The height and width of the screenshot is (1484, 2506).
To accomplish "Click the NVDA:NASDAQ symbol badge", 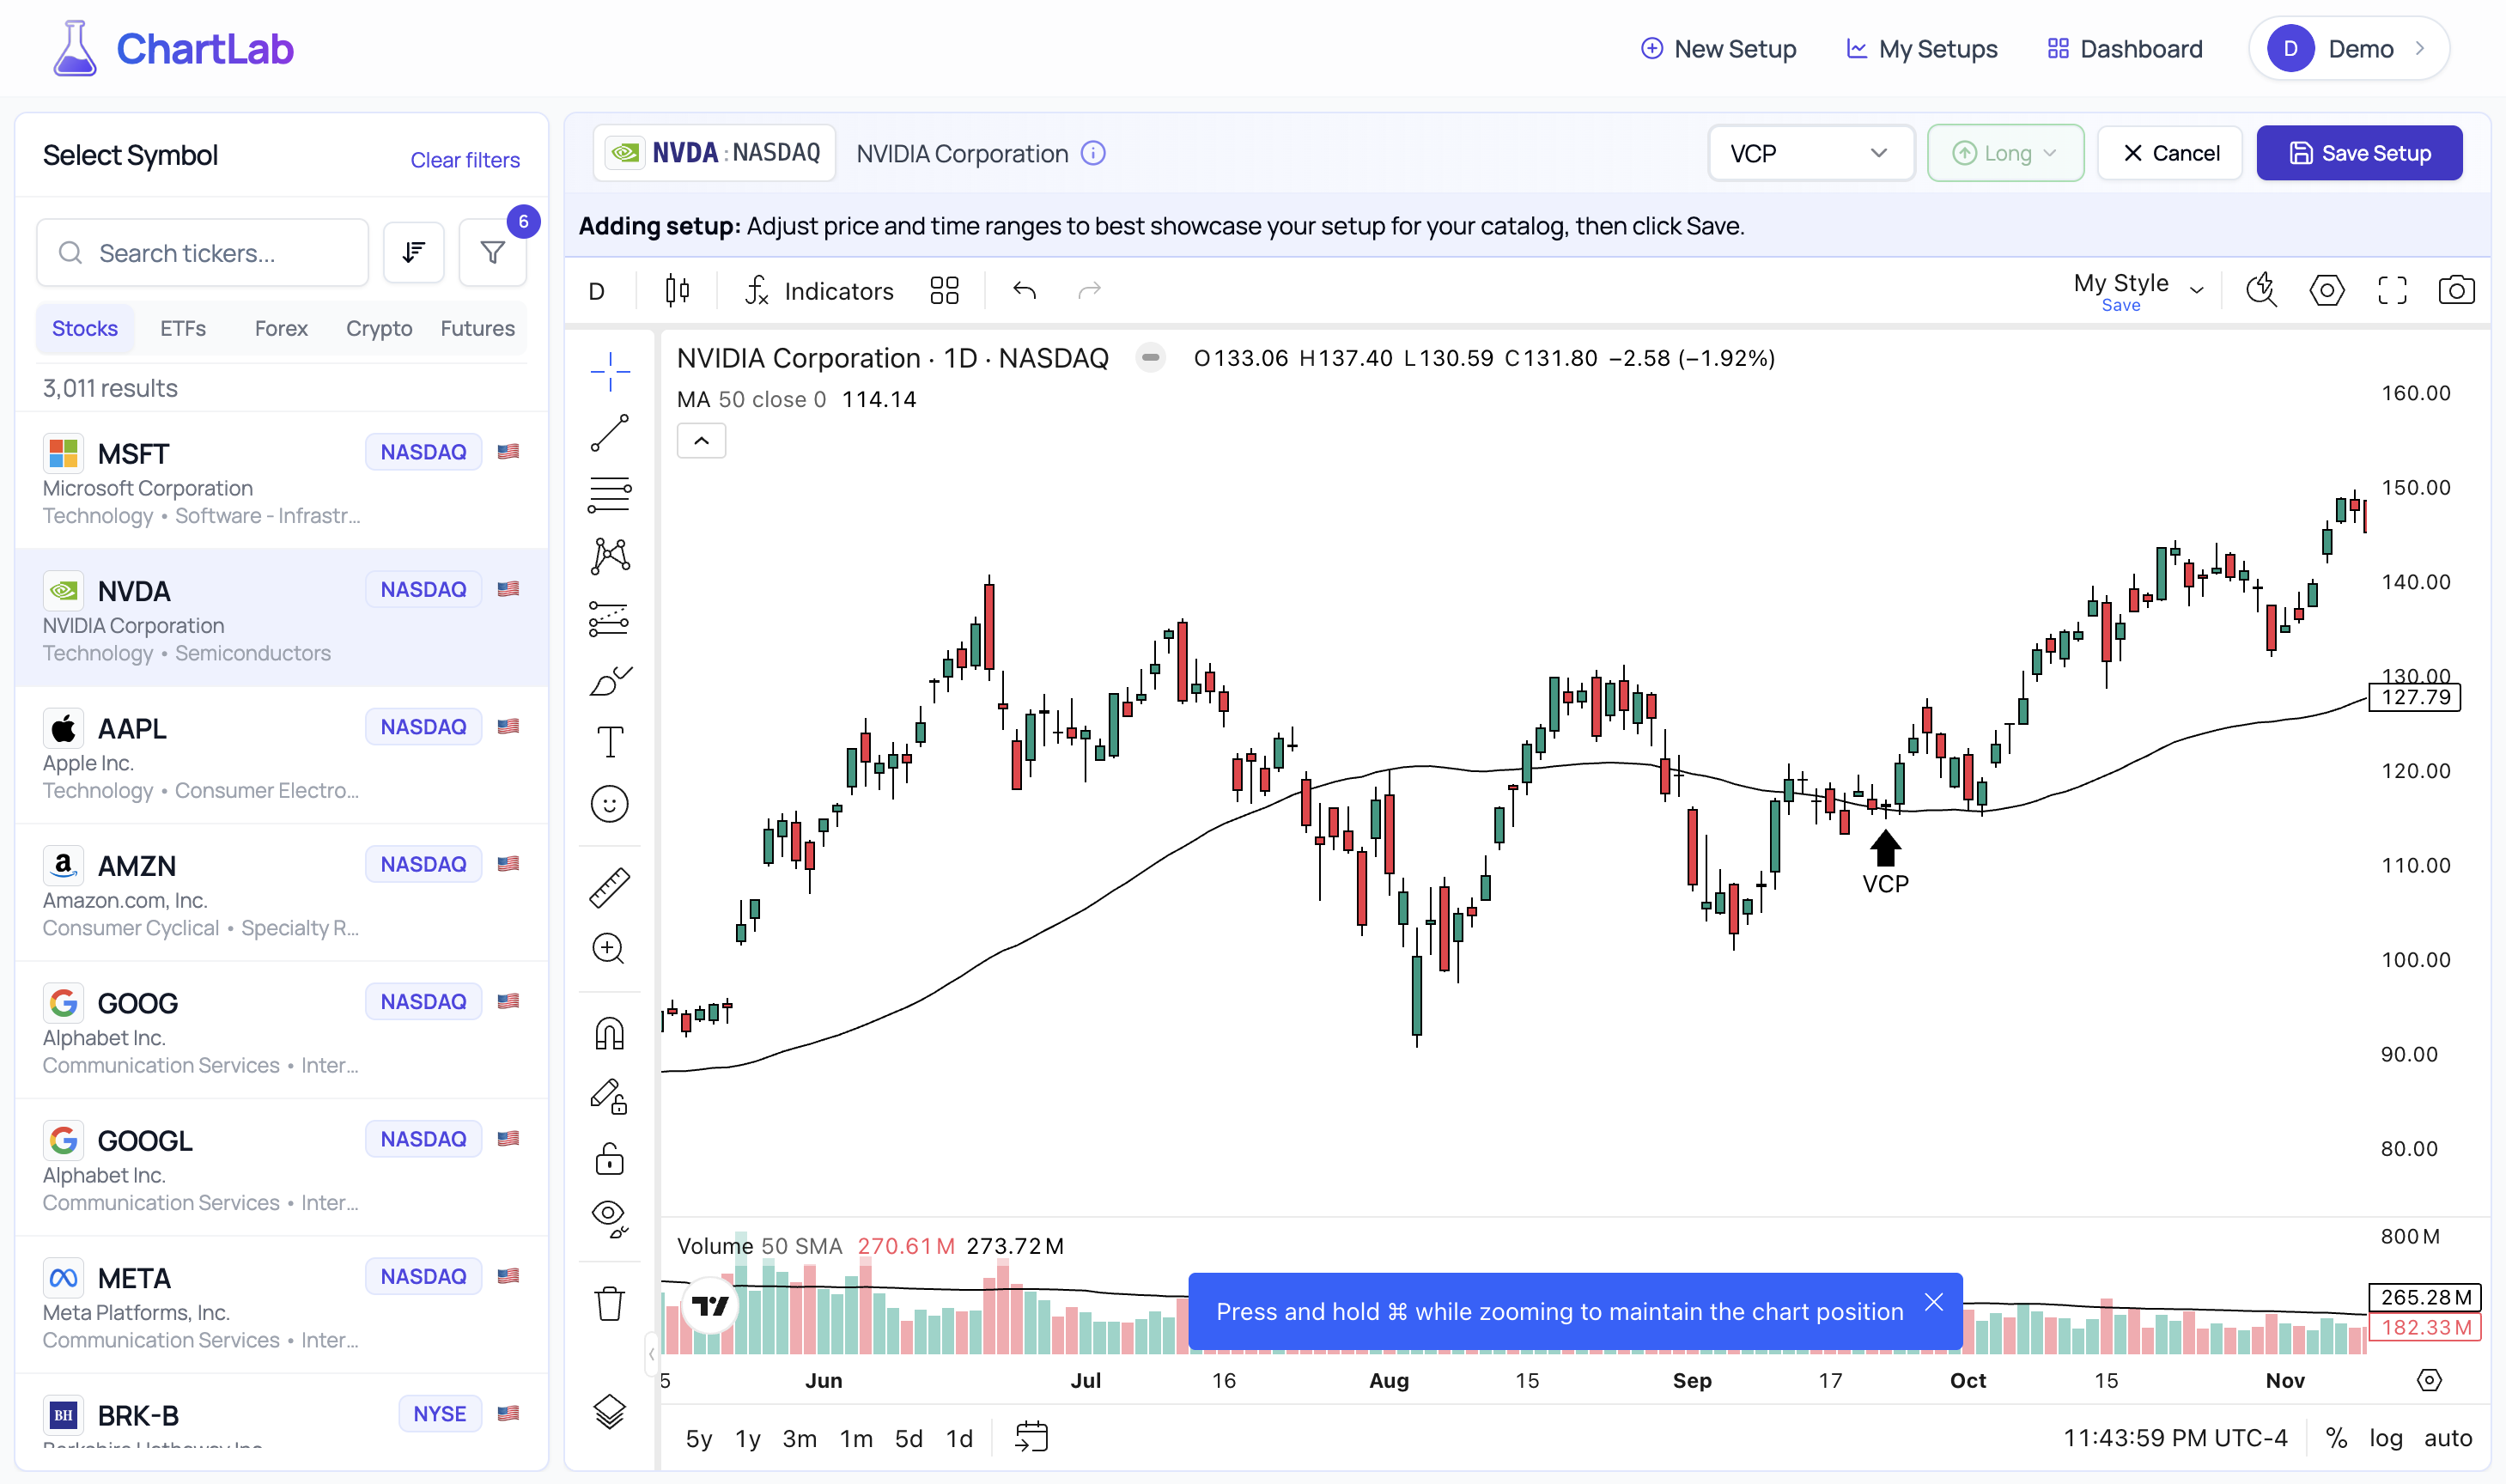I will pos(714,153).
